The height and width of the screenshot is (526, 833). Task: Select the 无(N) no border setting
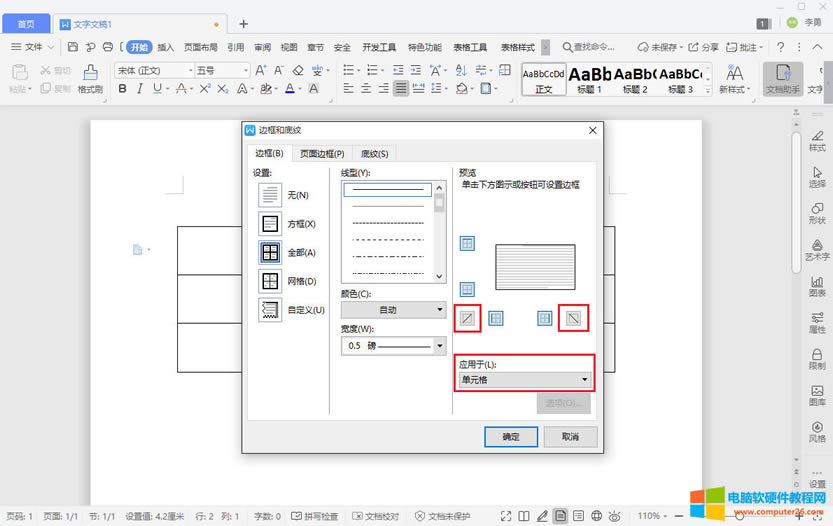[x=270, y=195]
